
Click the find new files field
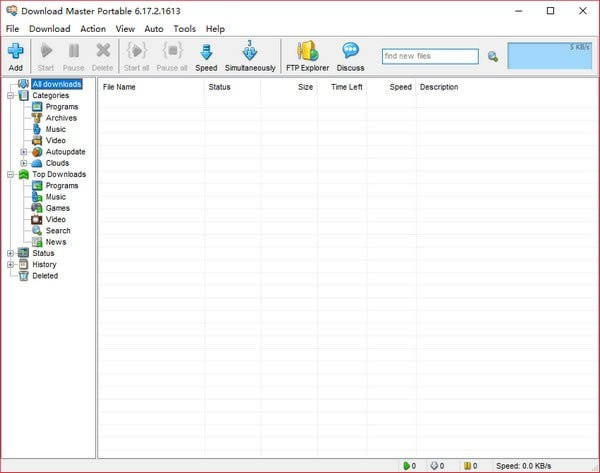tap(429, 57)
